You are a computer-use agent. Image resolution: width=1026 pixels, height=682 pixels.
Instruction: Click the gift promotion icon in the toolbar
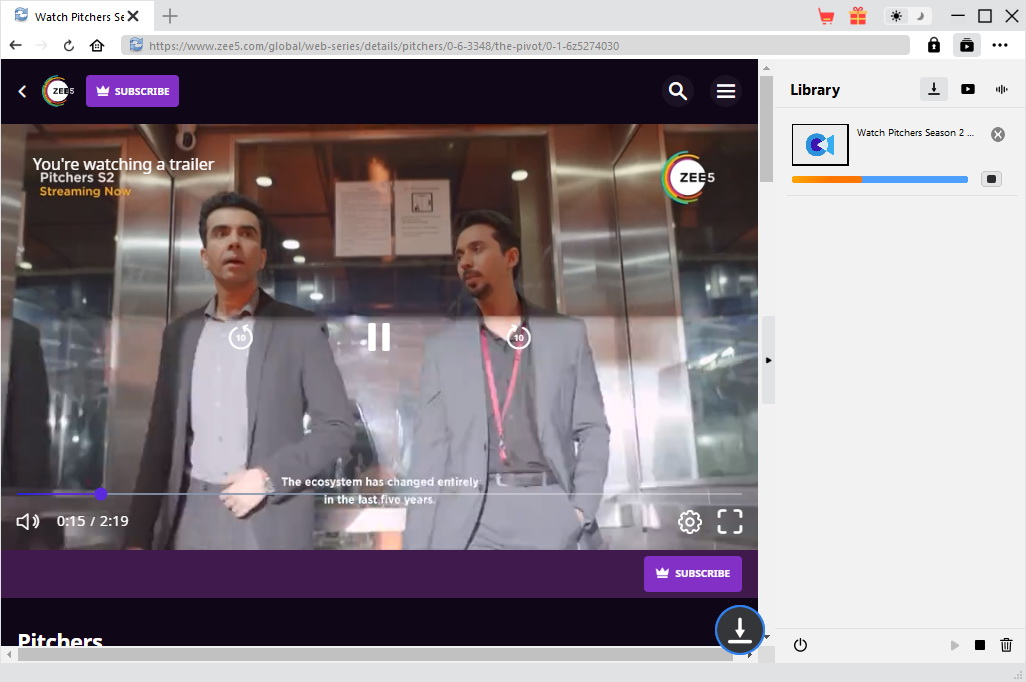(858, 16)
